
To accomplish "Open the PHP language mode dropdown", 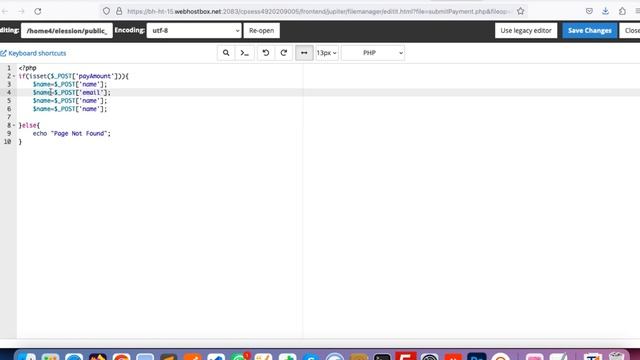I will (373, 53).
